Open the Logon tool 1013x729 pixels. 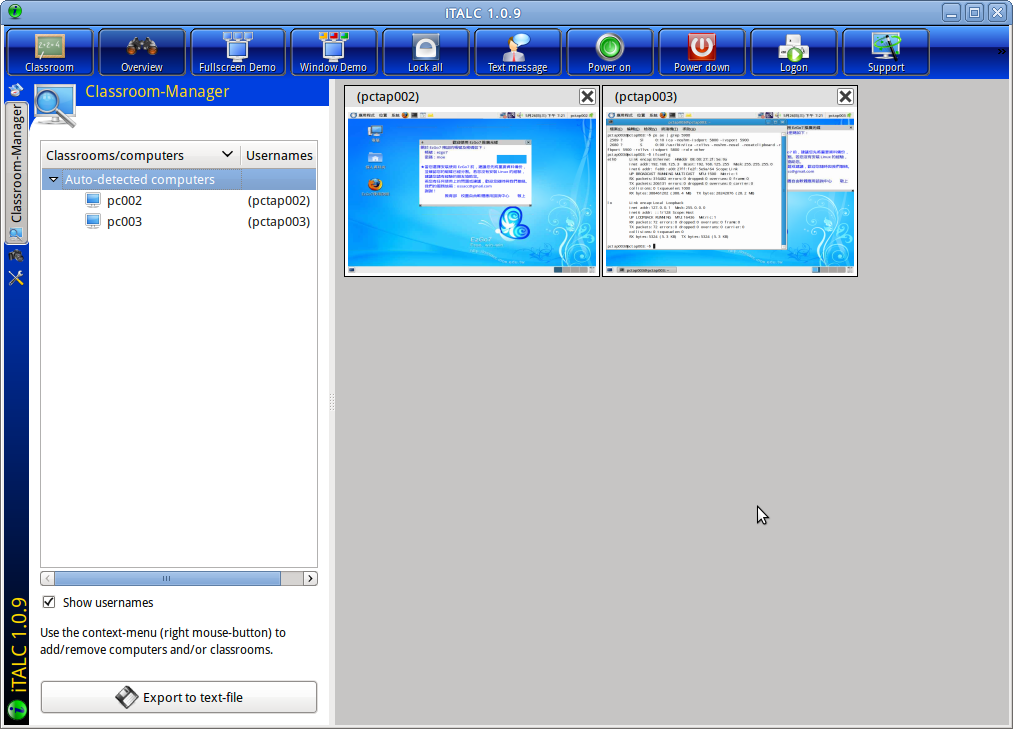pyautogui.click(x=793, y=52)
